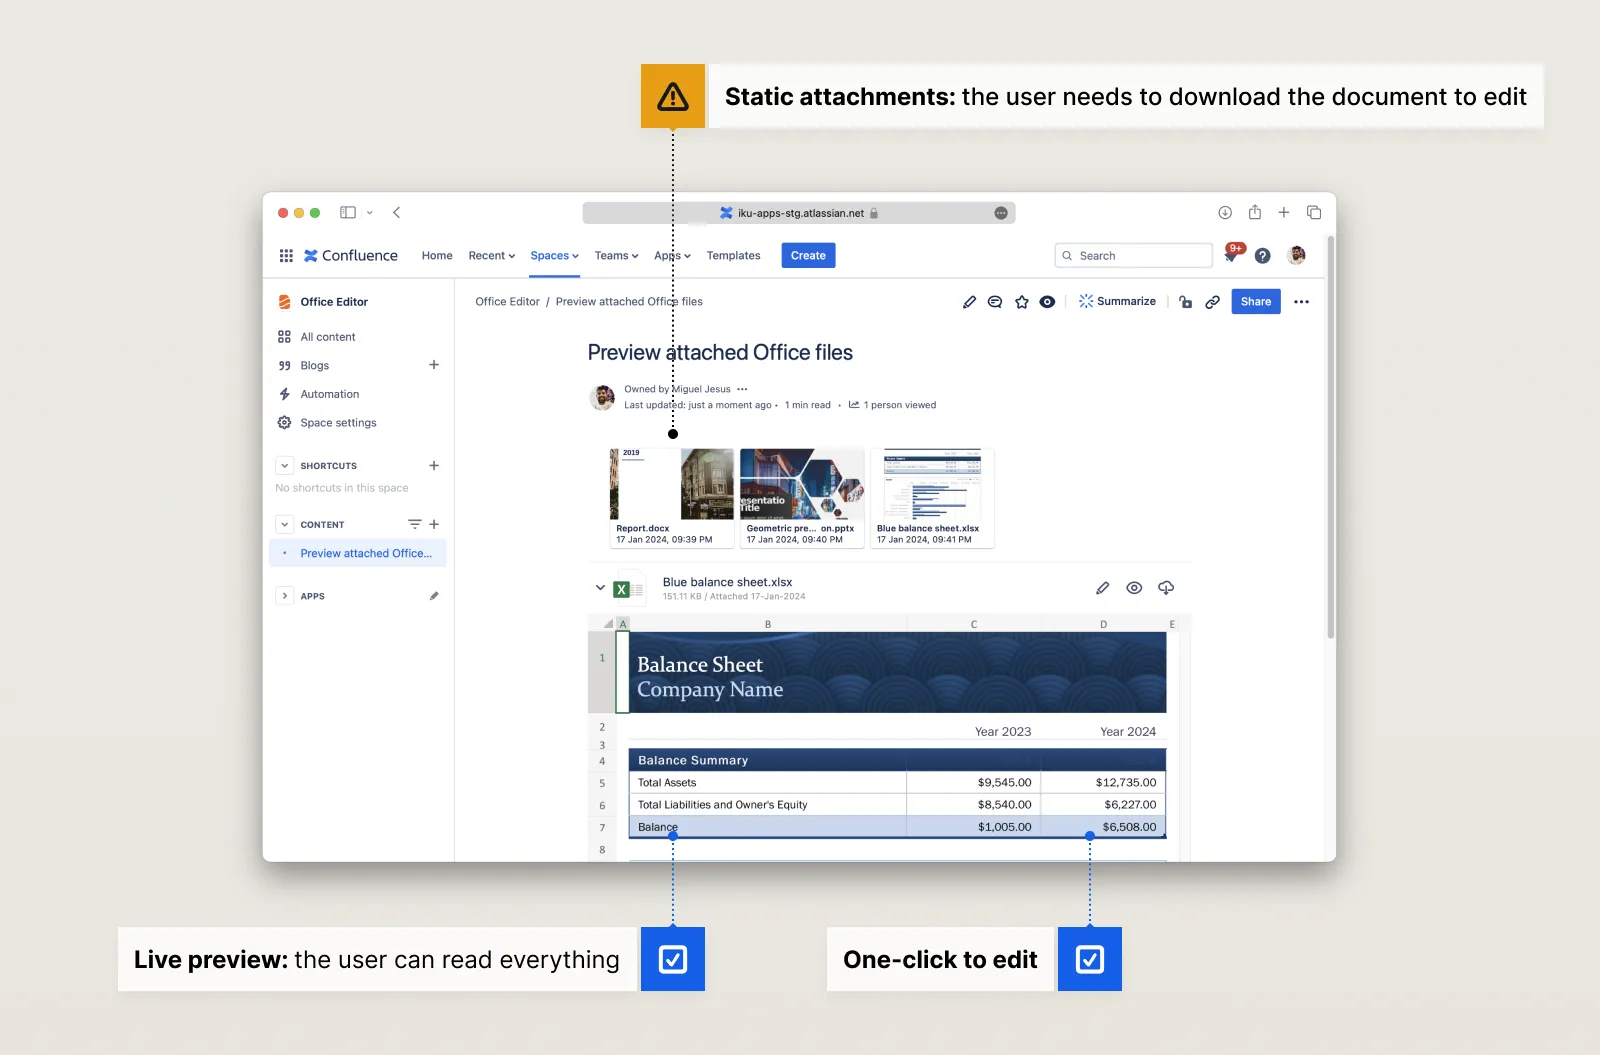Open the Spaces dropdown menu
This screenshot has height=1055, width=1600.
pyautogui.click(x=554, y=256)
